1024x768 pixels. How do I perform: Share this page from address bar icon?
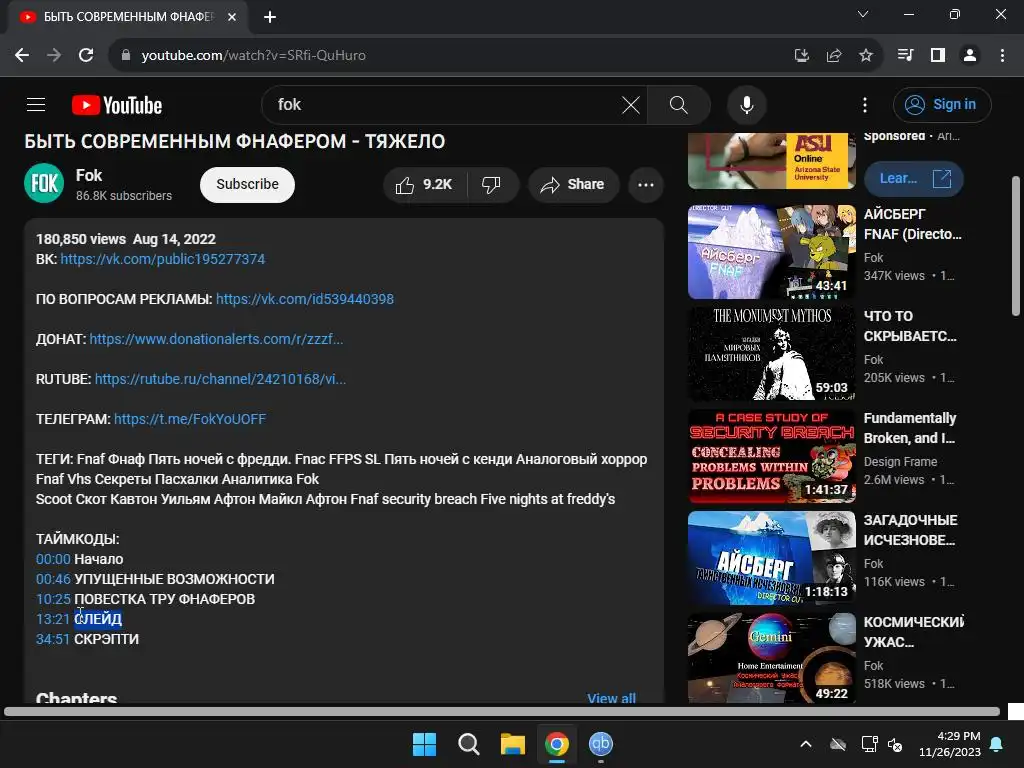(833, 55)
